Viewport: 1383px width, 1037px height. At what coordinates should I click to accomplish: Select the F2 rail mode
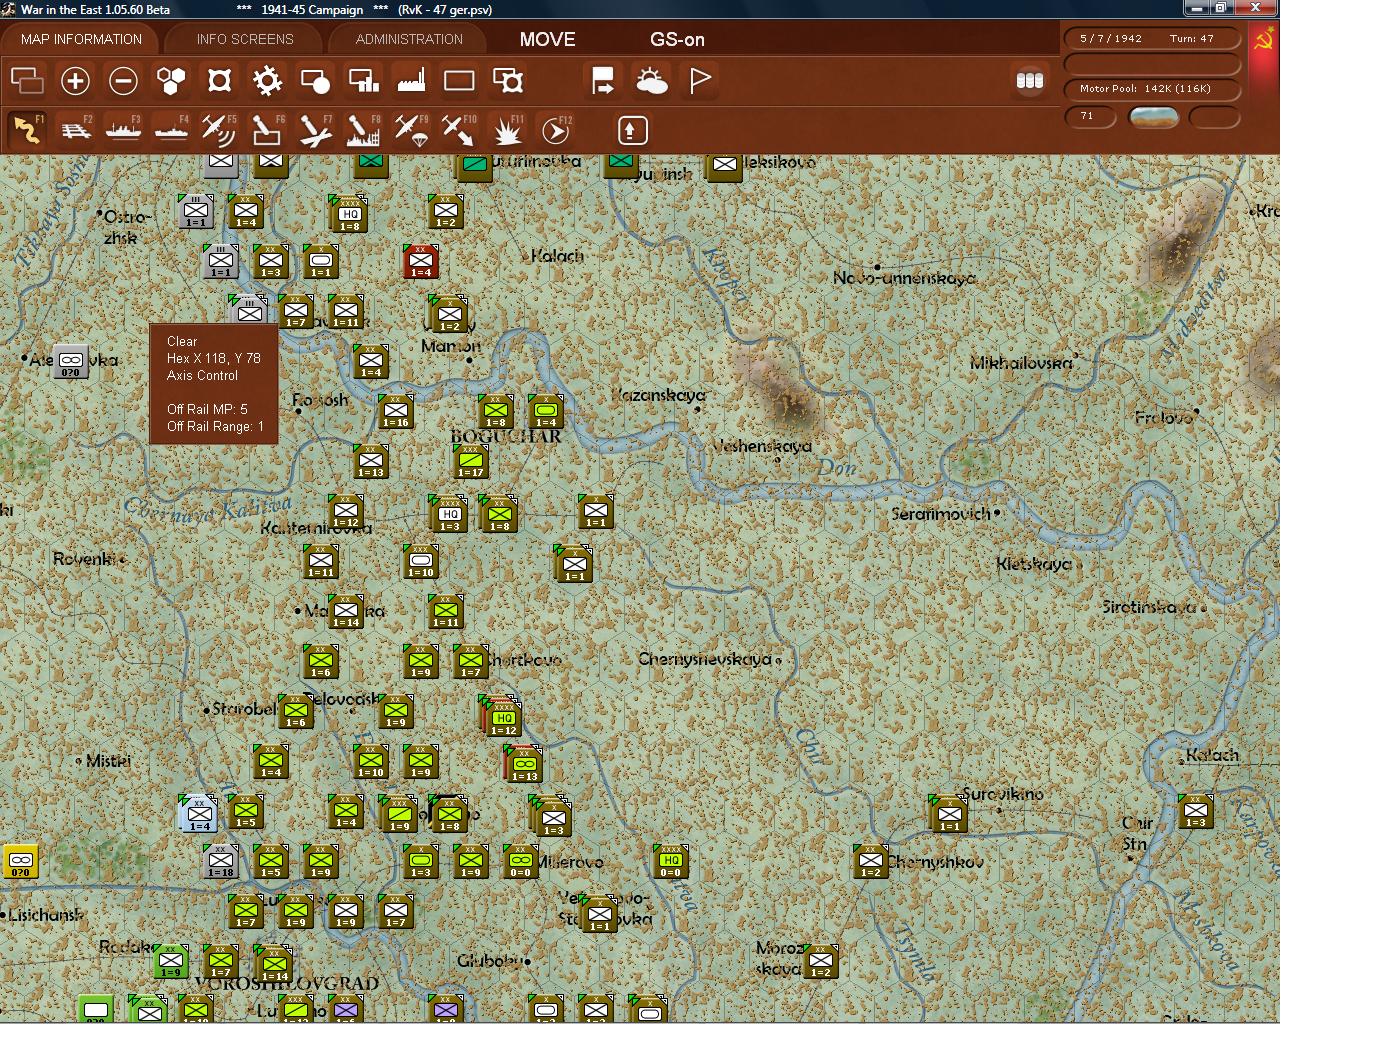tap(75, 130)
